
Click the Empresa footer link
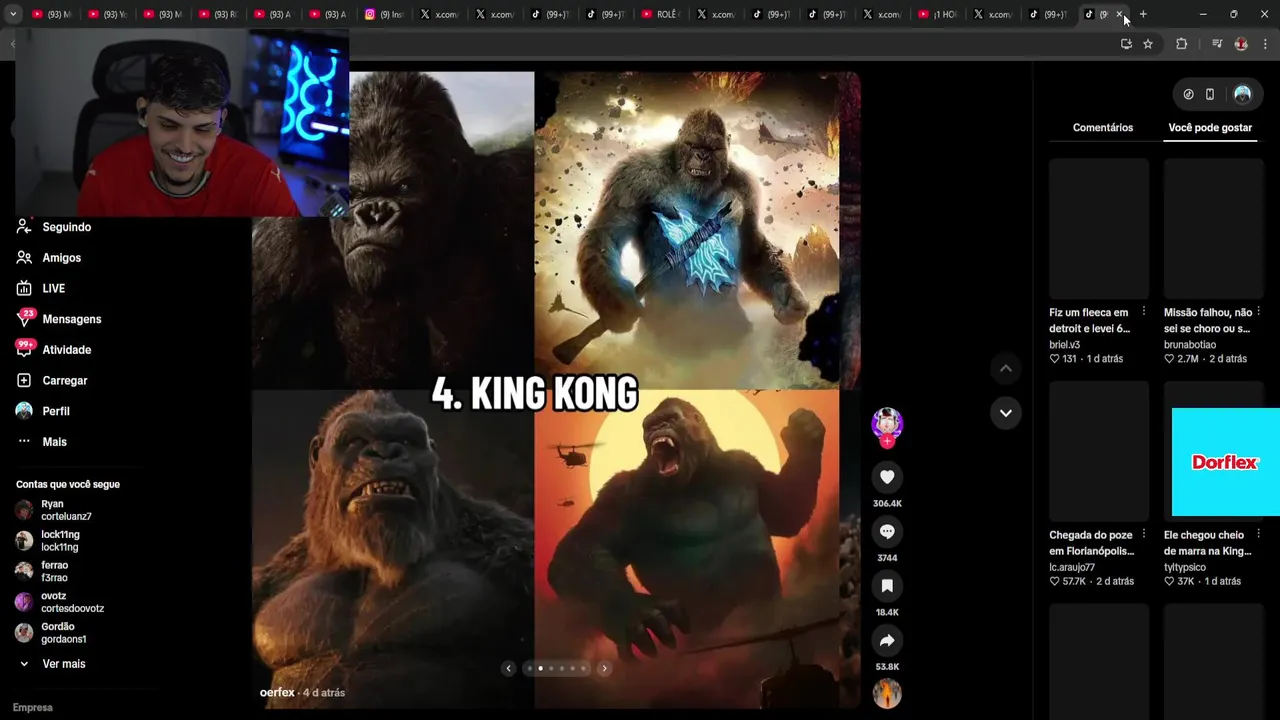tap(32, 708)
